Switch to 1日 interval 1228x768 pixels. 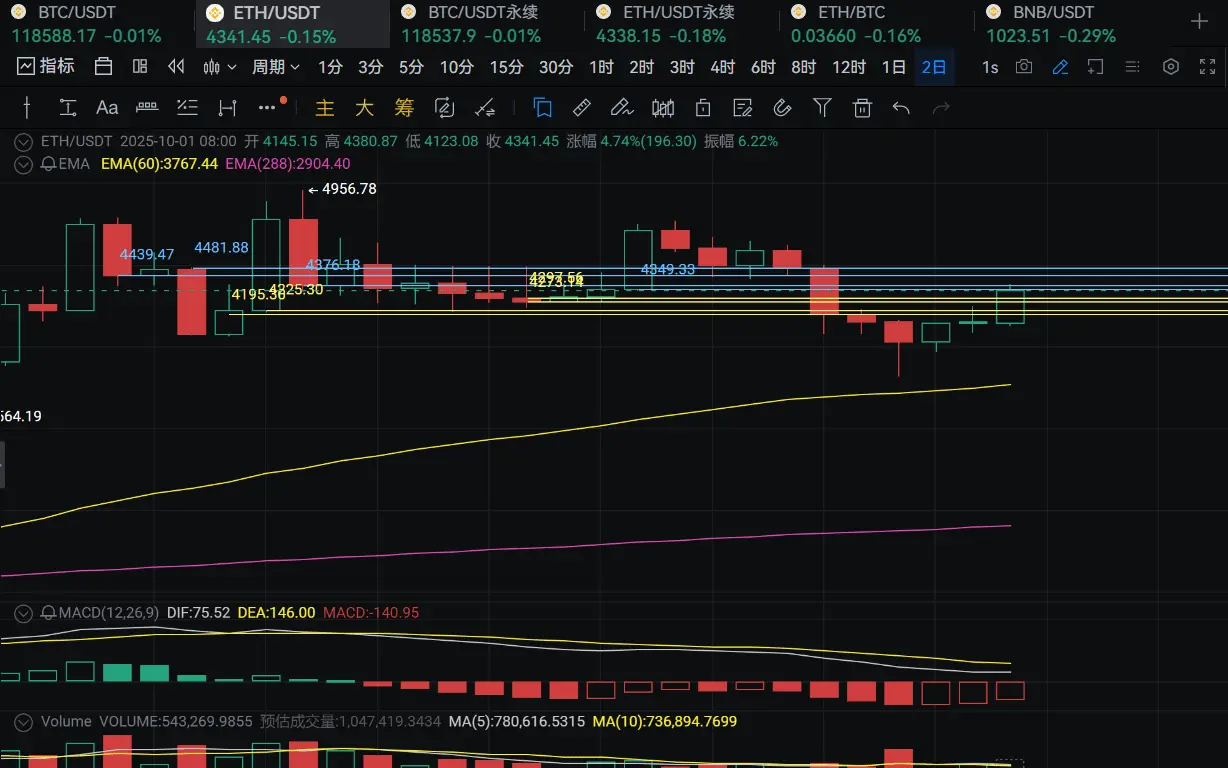[x=894, y=67]
